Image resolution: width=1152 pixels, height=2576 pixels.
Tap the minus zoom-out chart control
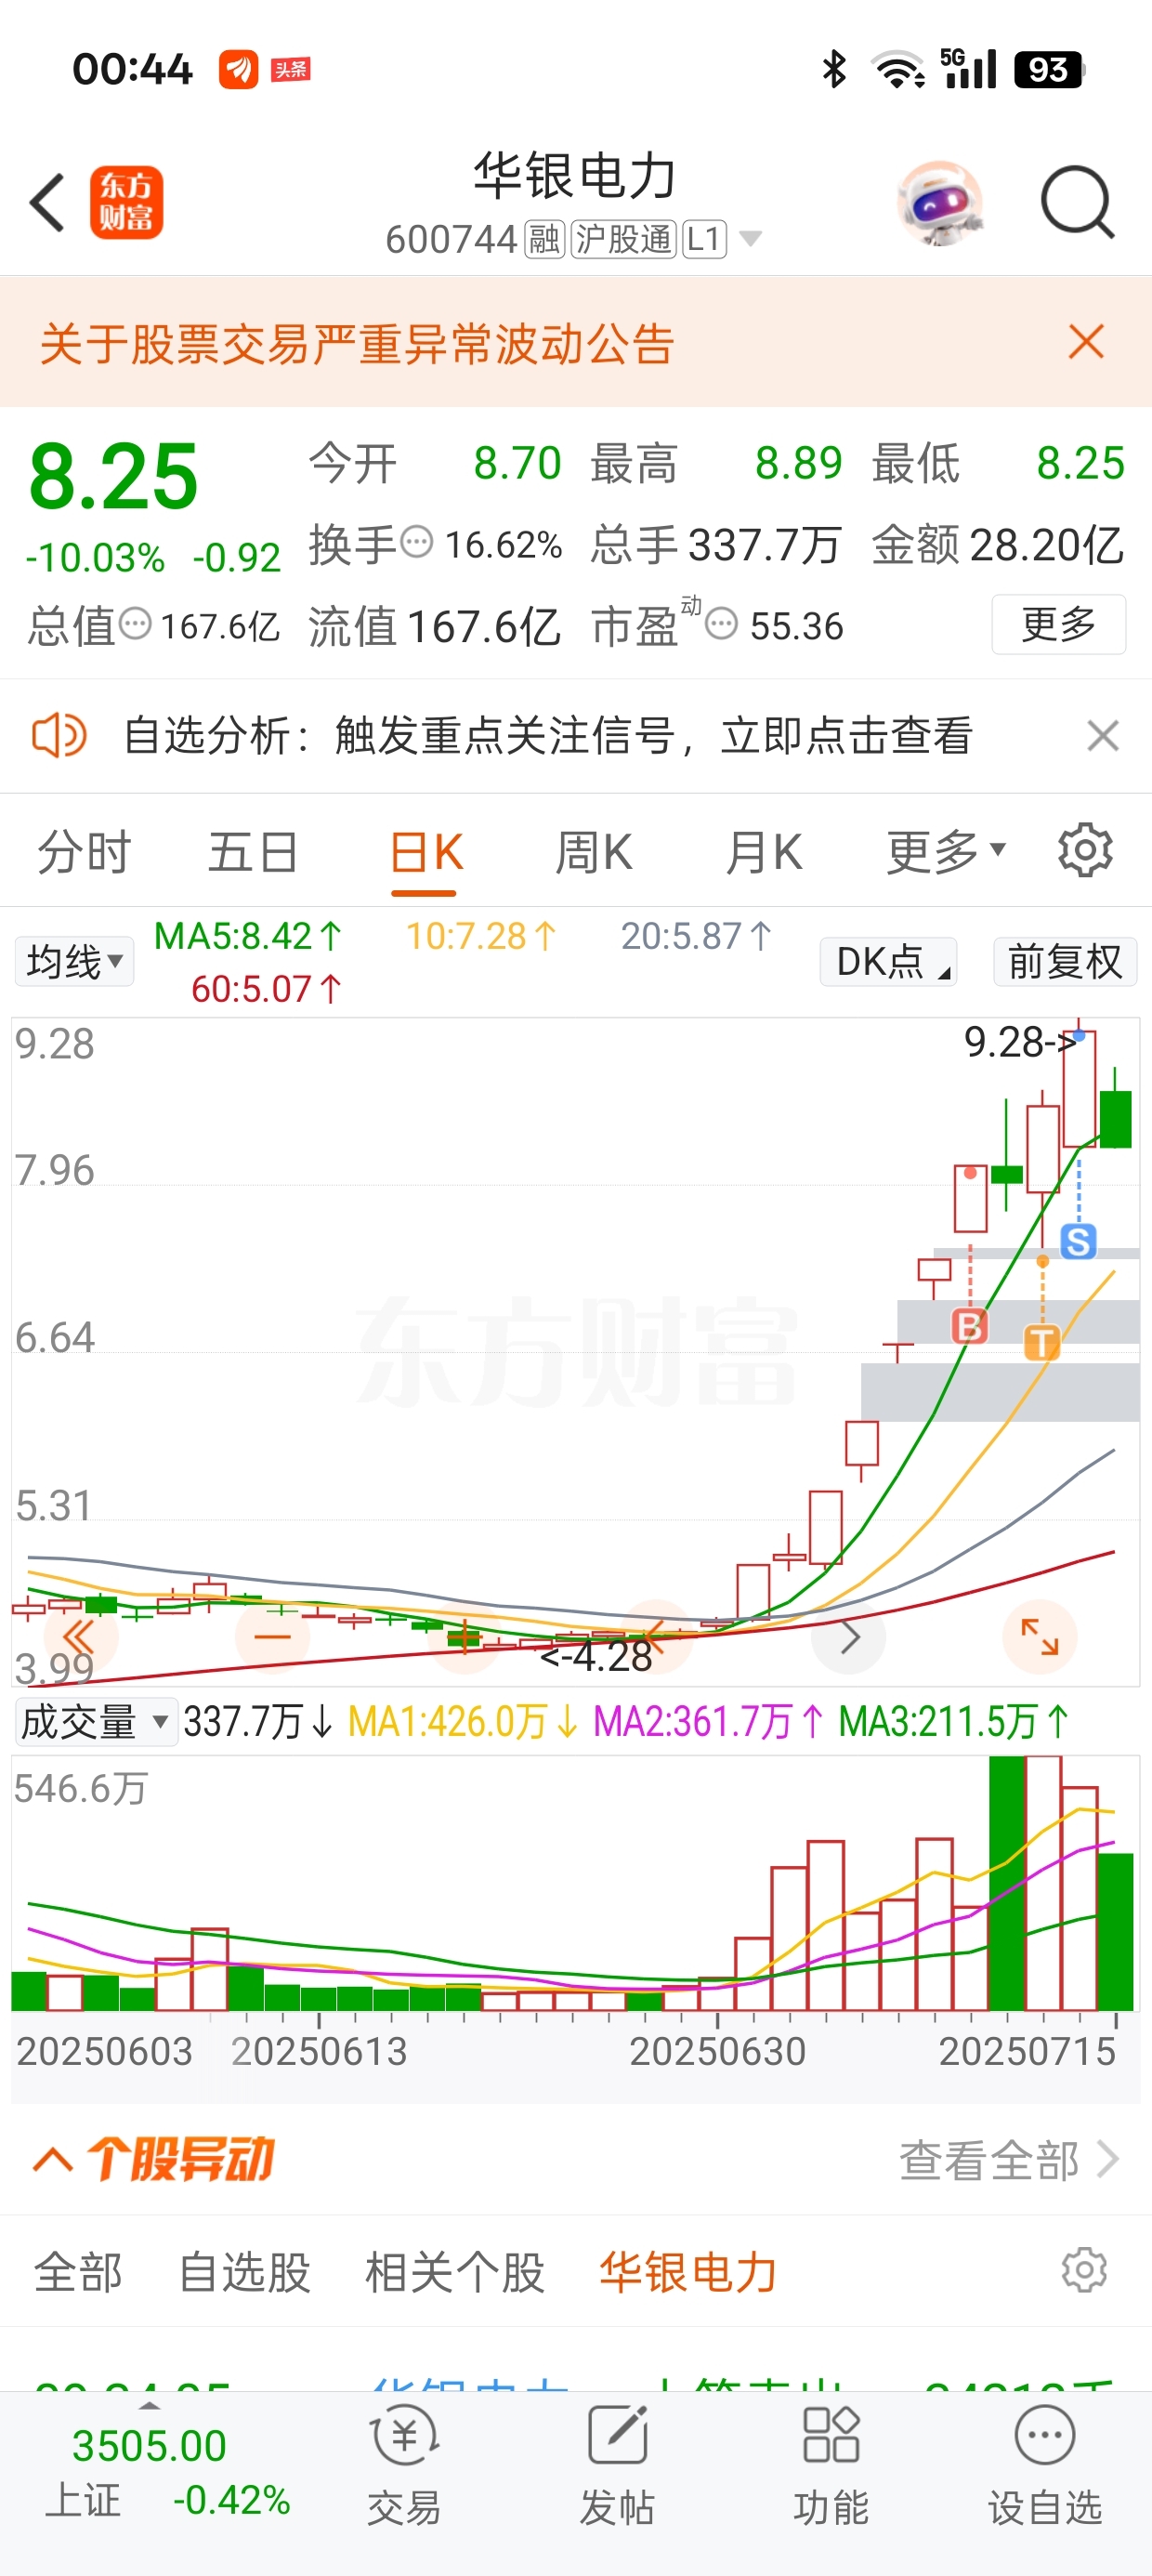pyautogui.click(x=272, y=1637)
